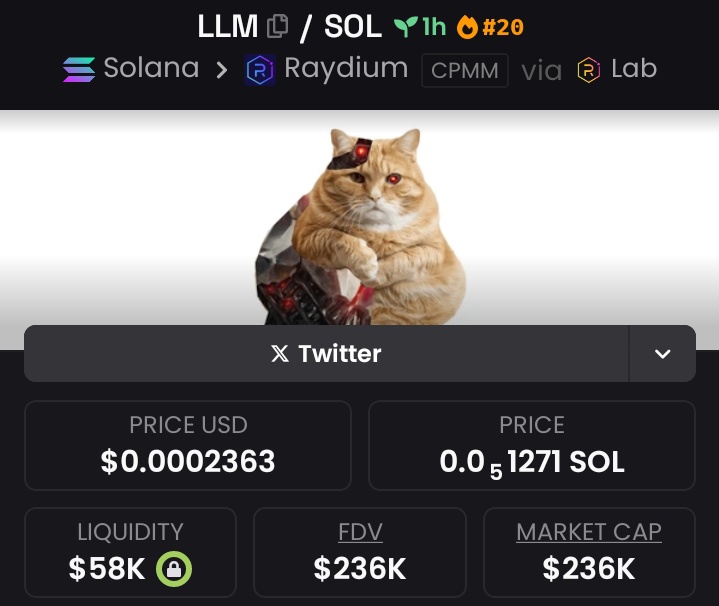Click the Raydium logo icon
This screenshot has height=606, width=719.
[260, 70]
